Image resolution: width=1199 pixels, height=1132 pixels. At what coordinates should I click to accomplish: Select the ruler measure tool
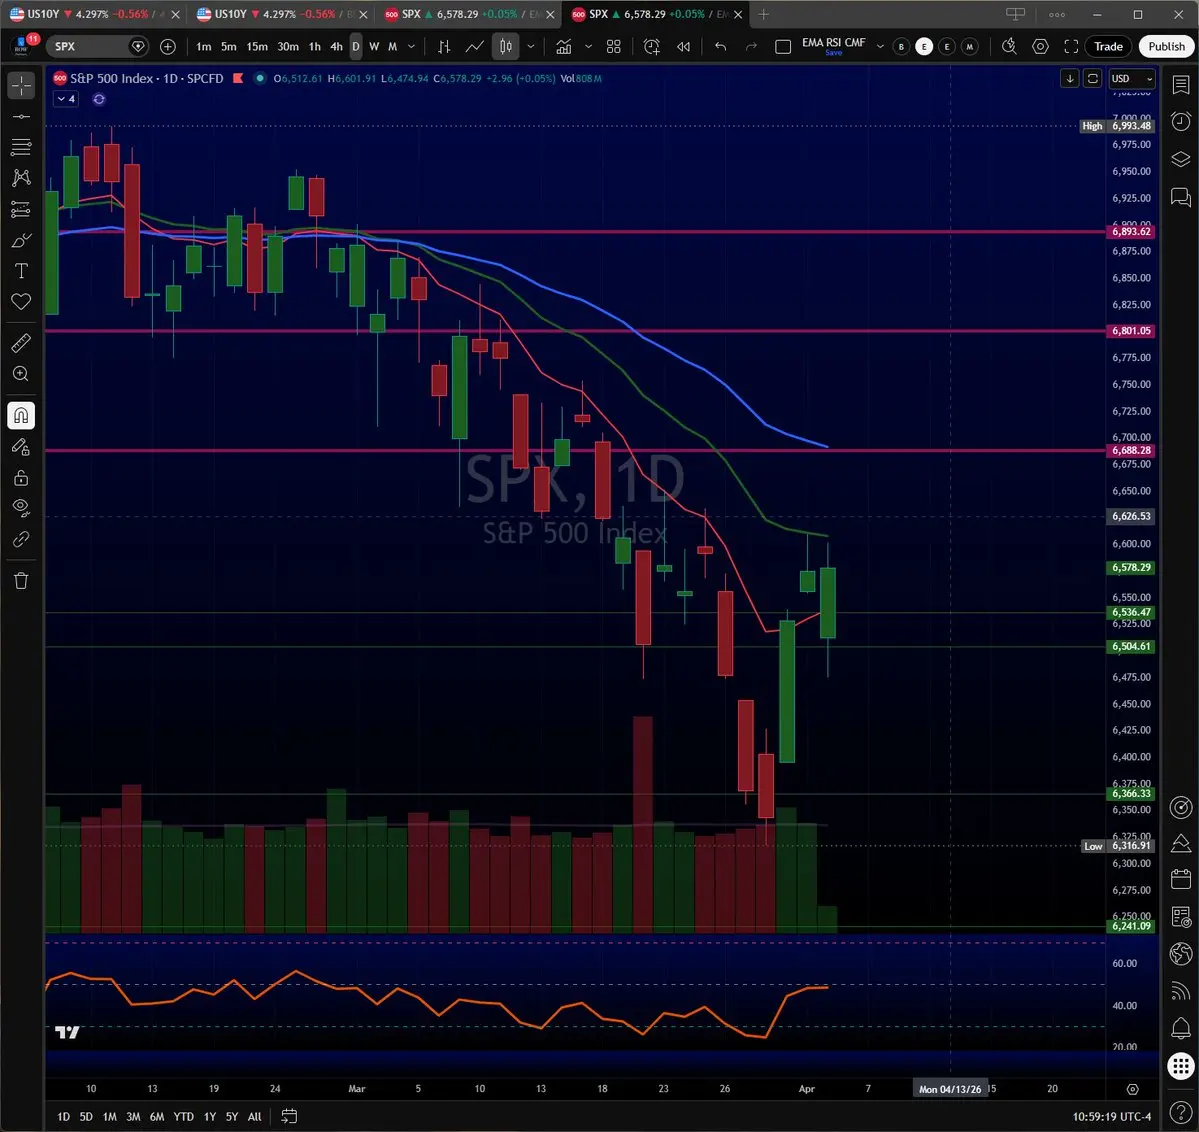point(21,343)
